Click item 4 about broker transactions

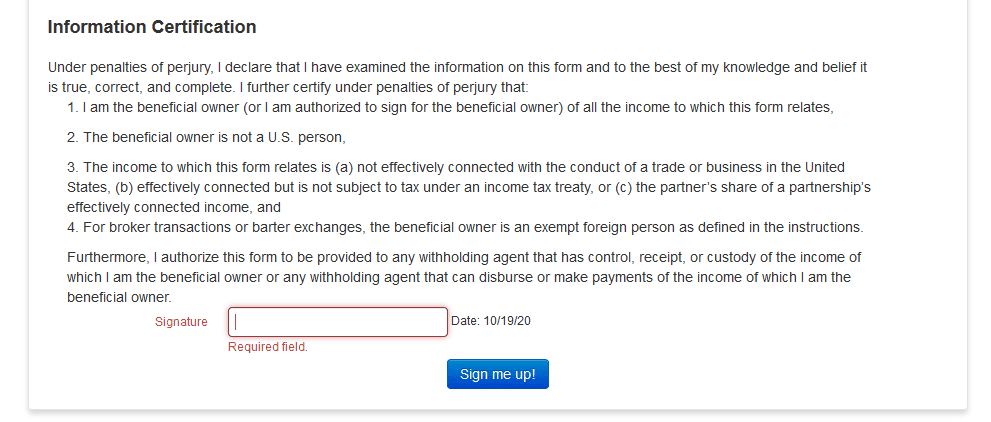pos(465,227)
